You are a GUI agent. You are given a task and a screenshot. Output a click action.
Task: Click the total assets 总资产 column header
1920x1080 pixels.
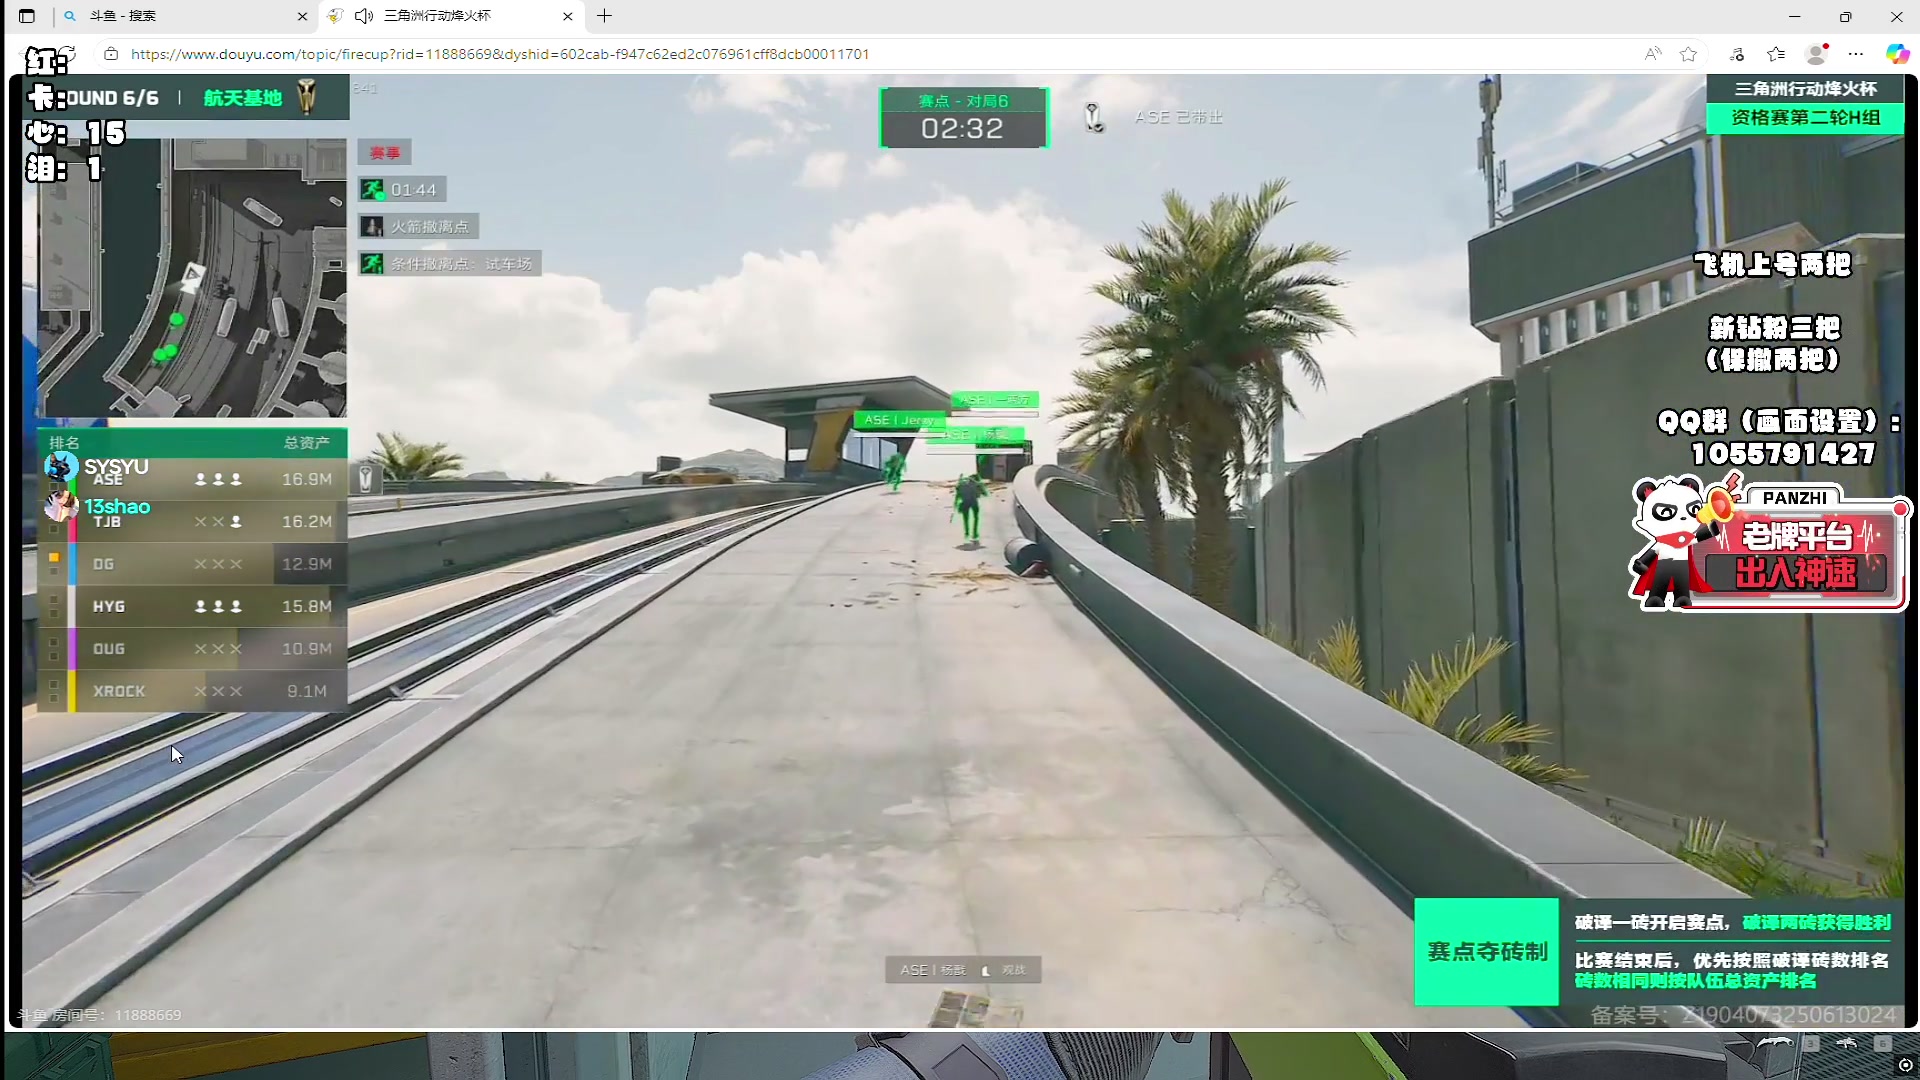[306, 442]
